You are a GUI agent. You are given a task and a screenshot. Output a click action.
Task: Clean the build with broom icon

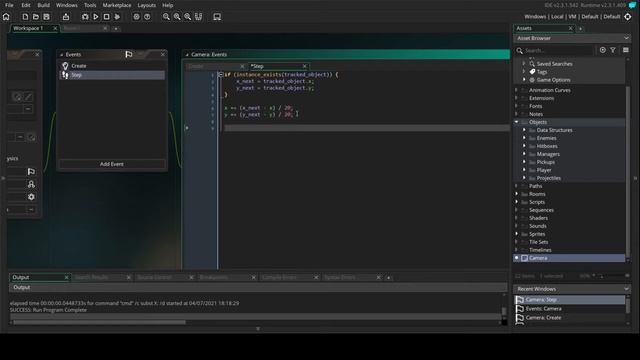117,17
